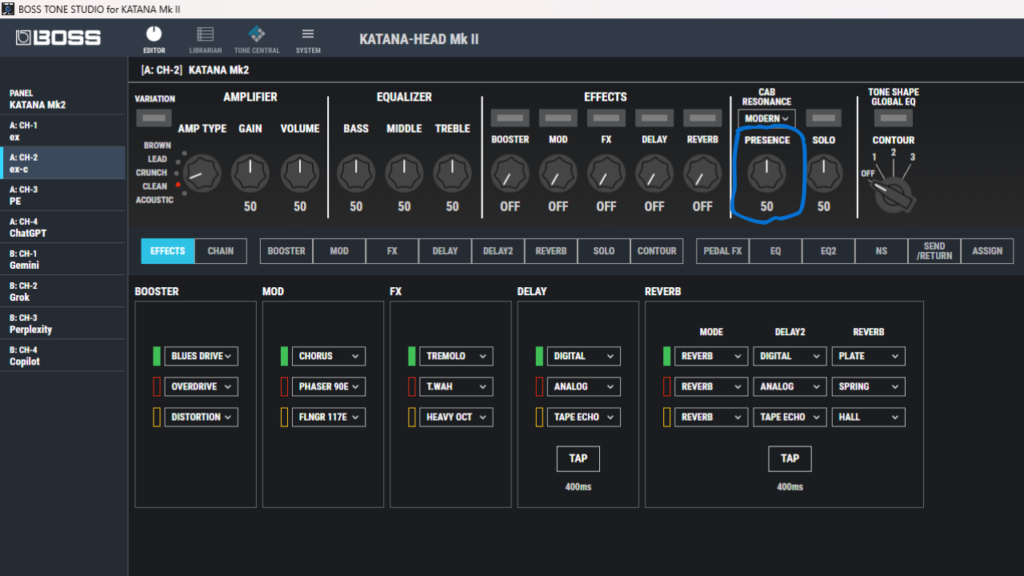The image size is (1024, 576).
Task: Open the HALL reverb type dropdown
Action: click(869, 417)
